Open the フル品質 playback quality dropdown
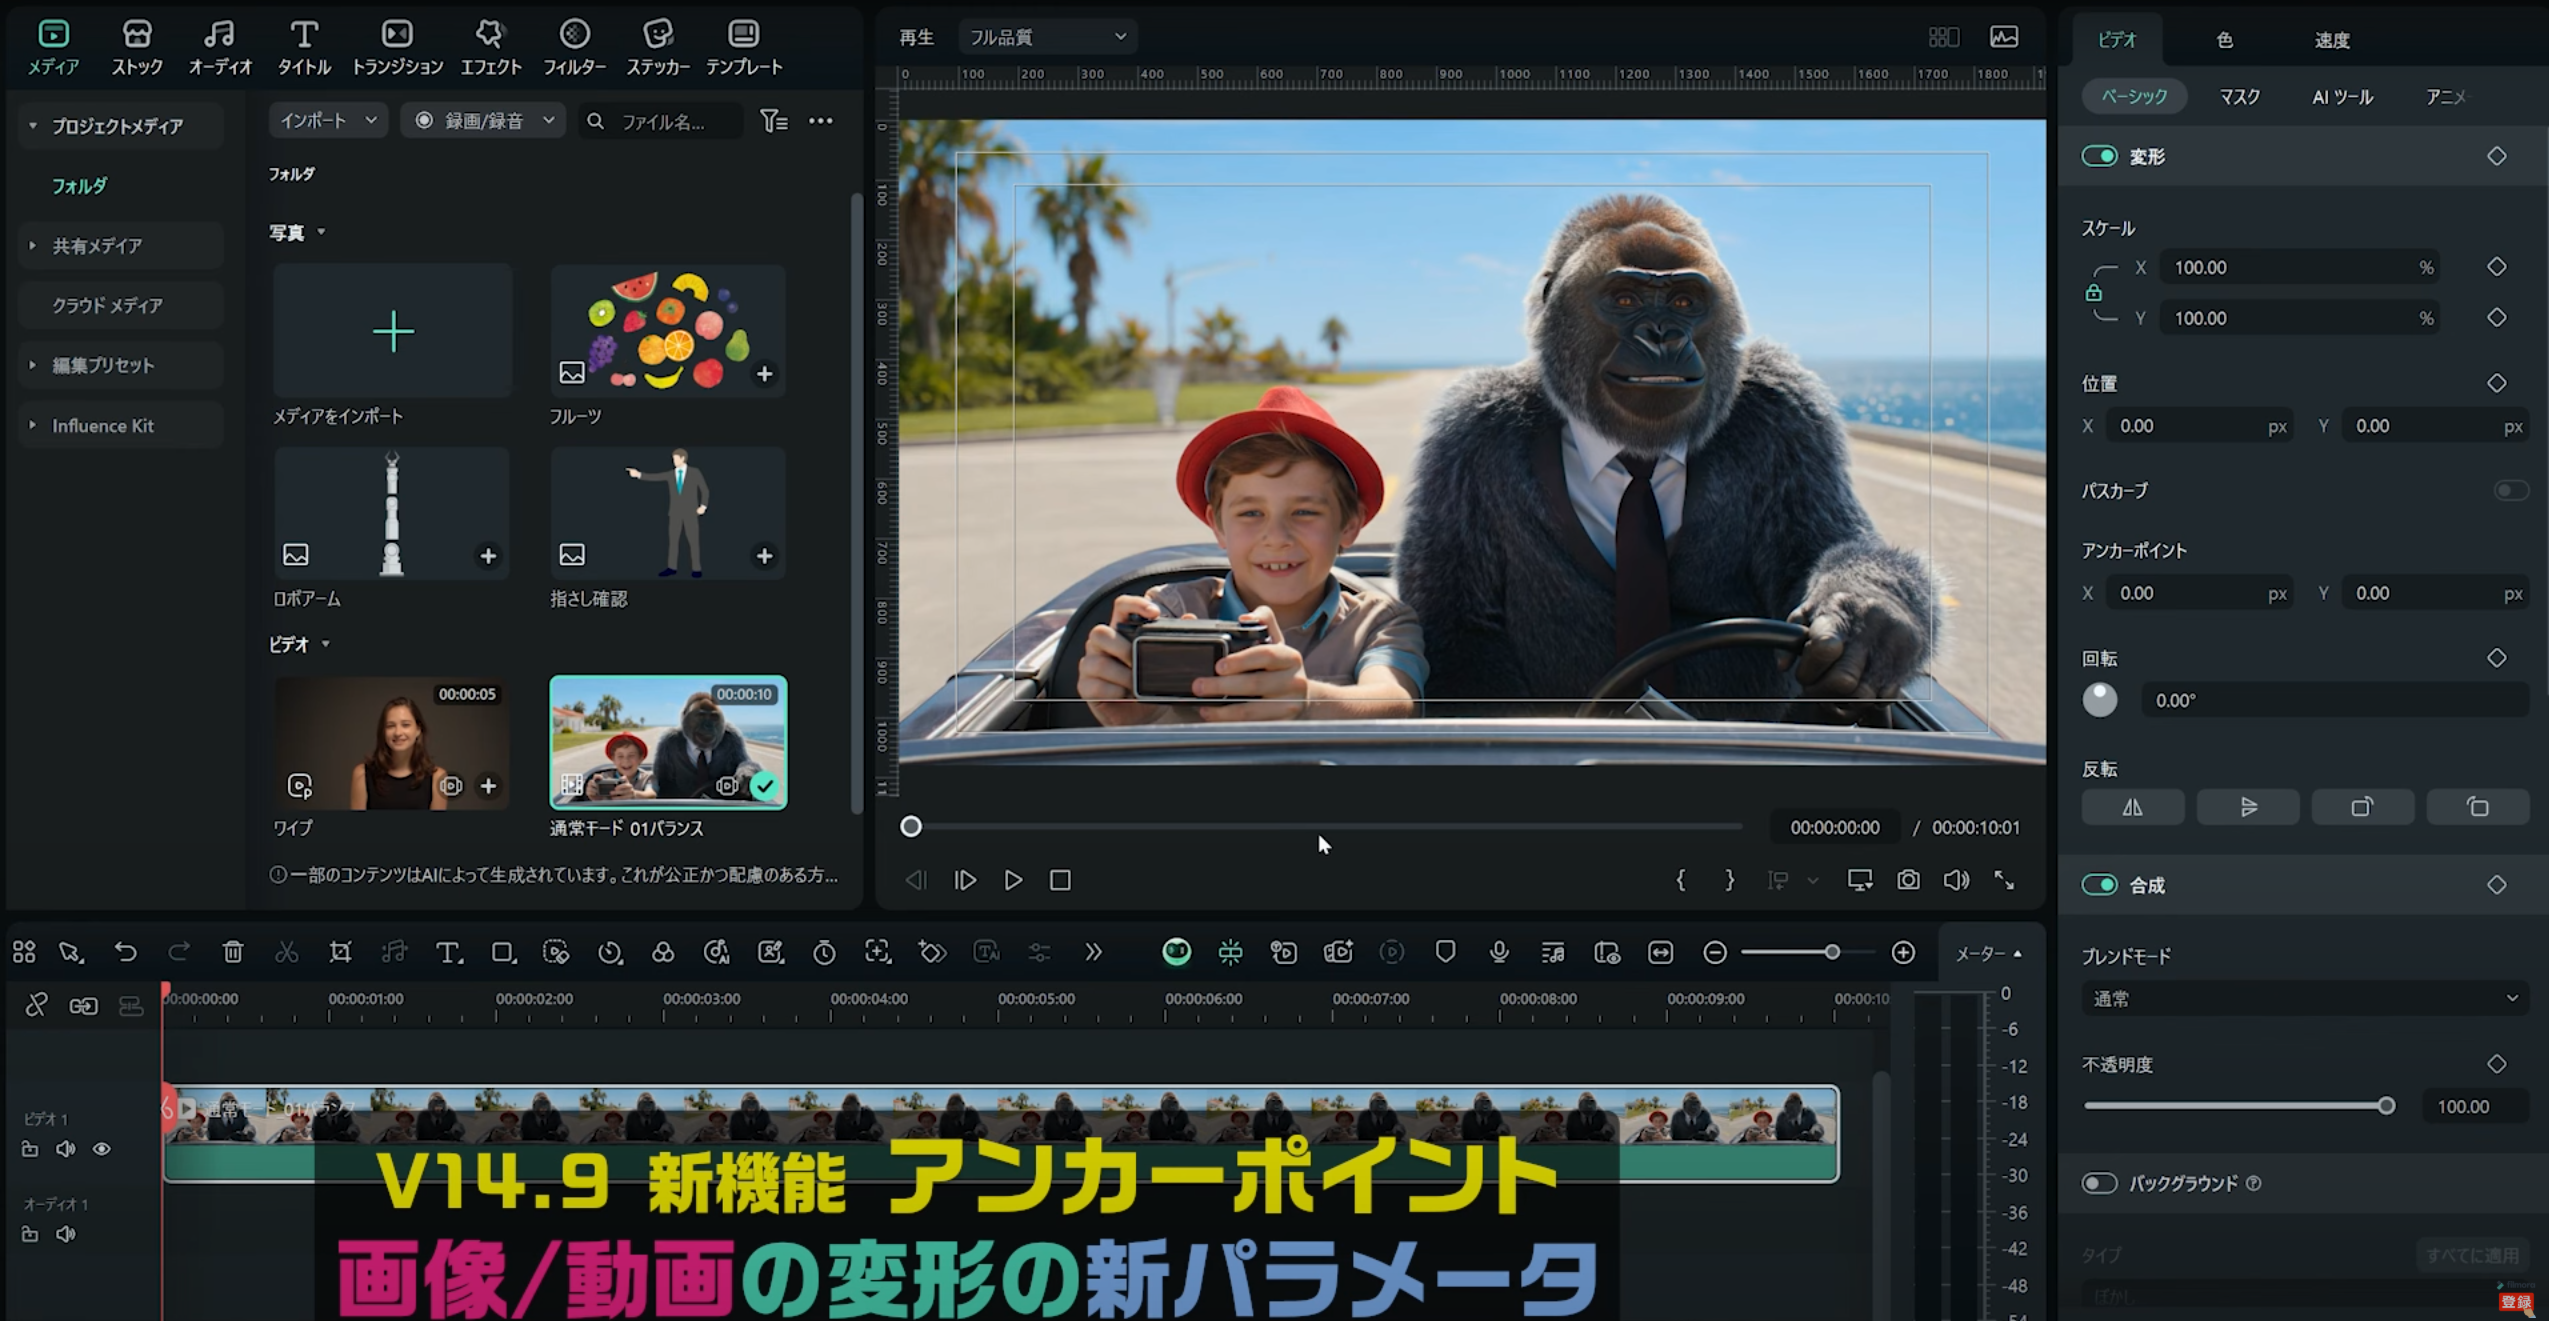The width and height of the screenshot is (2549, 1321). pos(1047,37)
